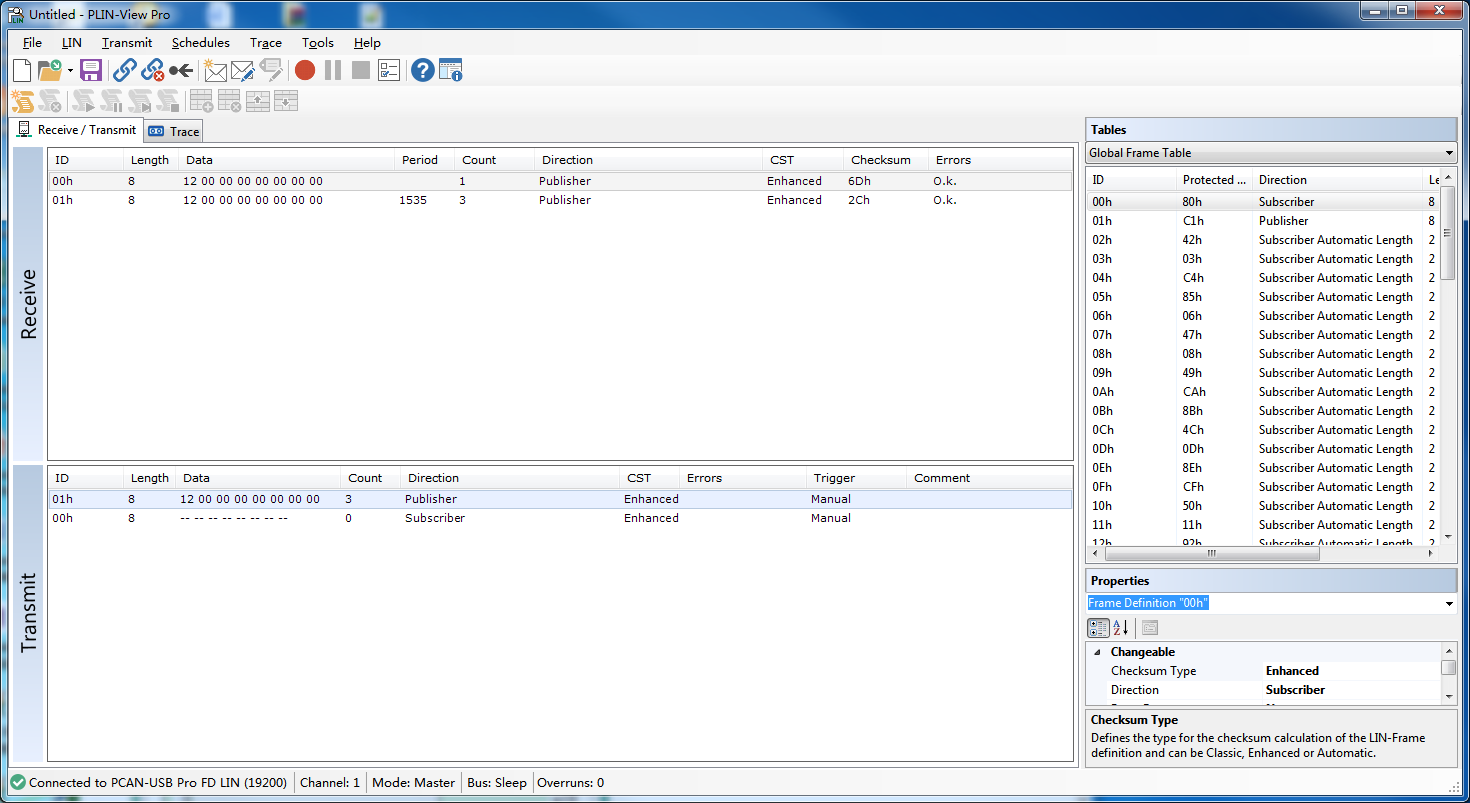The image size is (1470, 803).
Task: Click the Checksum column header in Receive
Action: (880, 160)
